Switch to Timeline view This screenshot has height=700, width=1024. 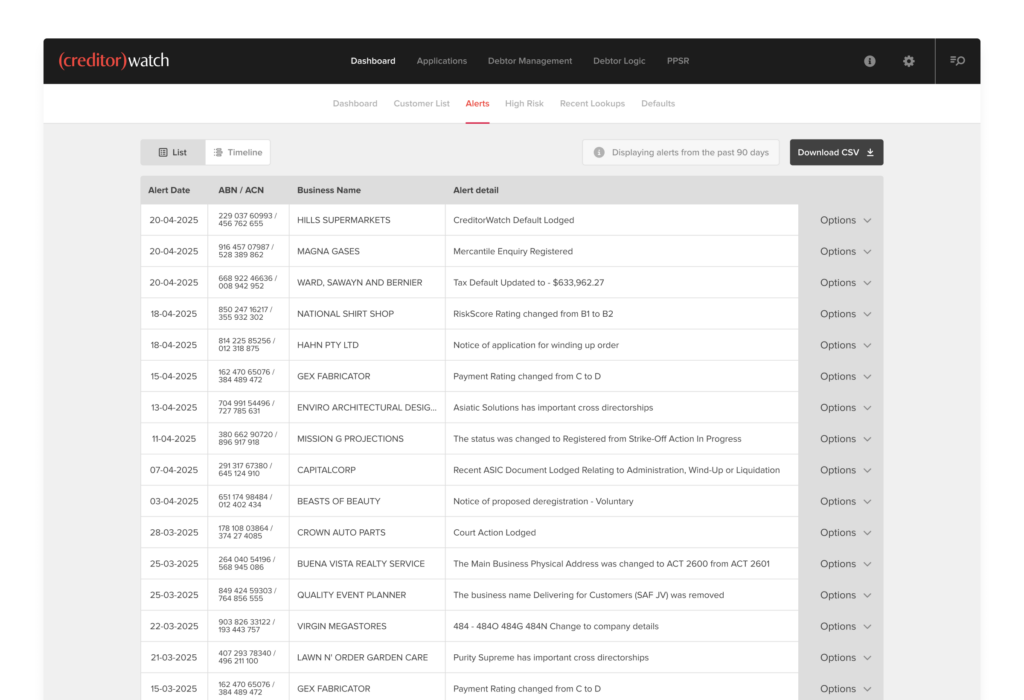point(238,153)
